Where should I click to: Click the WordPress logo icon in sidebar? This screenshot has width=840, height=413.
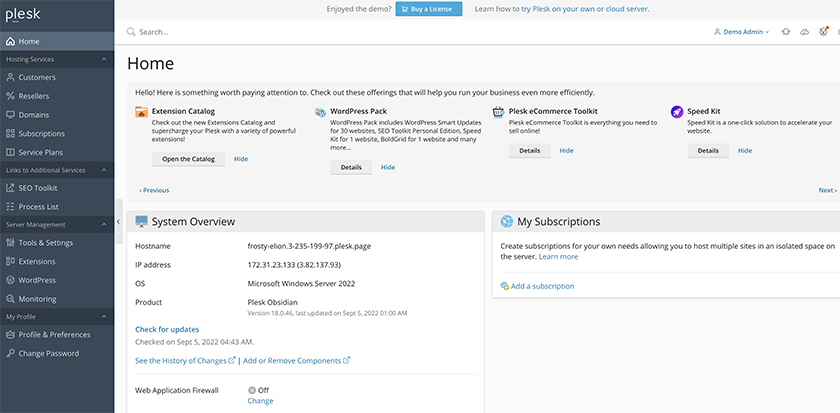[x=10, y=280]
